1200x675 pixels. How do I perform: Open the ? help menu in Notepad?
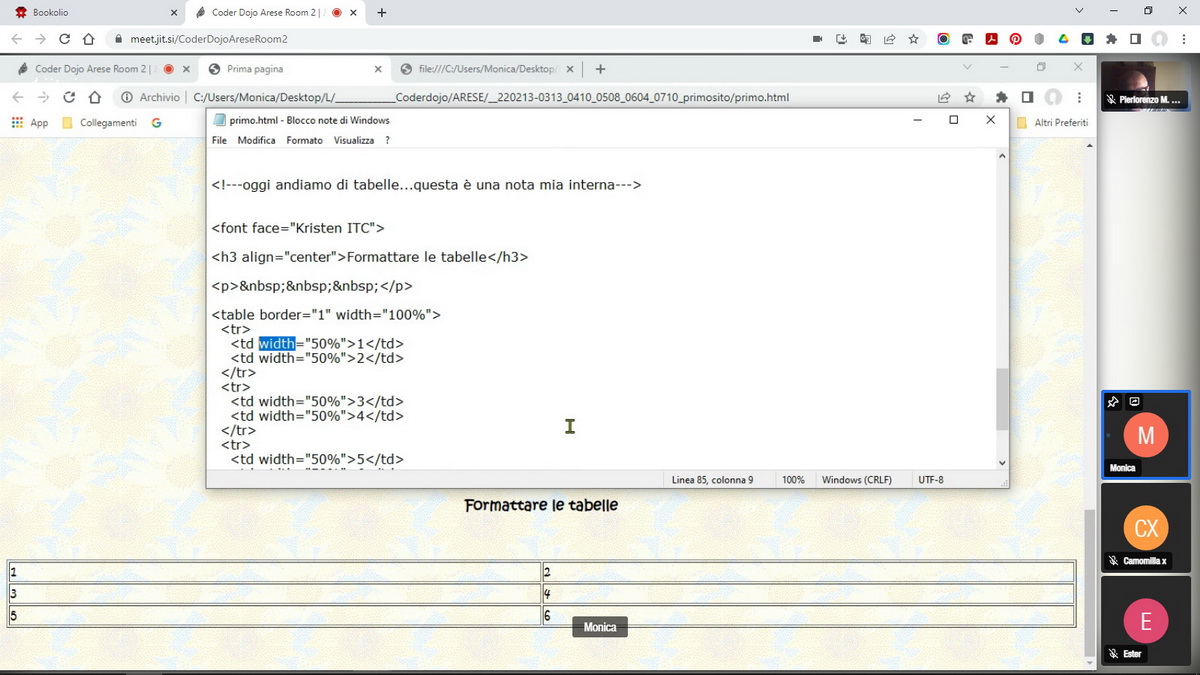387,140
